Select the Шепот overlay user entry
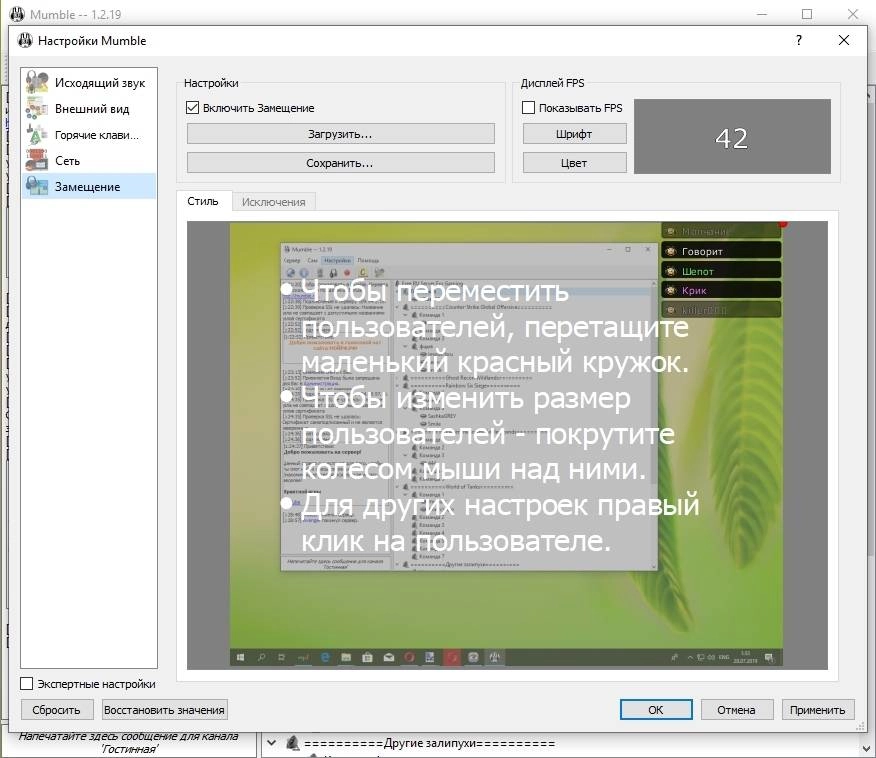This screenshot has height=758, width=876. pyautogui.click(x=721, y=271)
